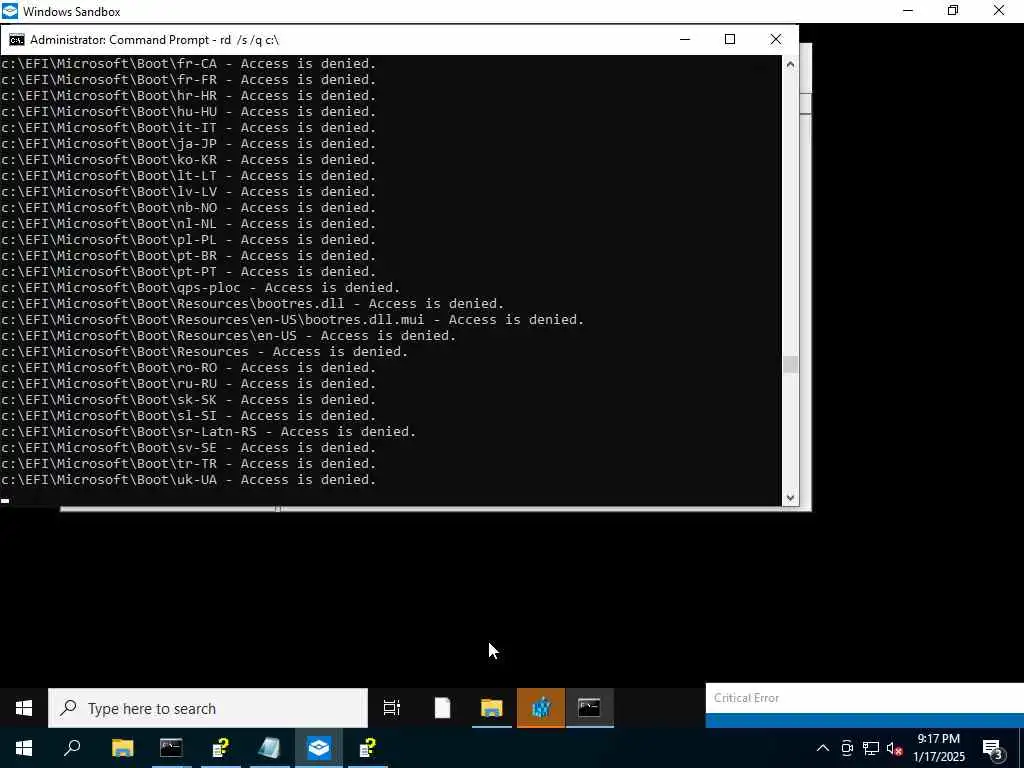Click the line containing 'pt-BR'
The height and width of the screenshot is (768, 1024).
click(x=189, y=255)
